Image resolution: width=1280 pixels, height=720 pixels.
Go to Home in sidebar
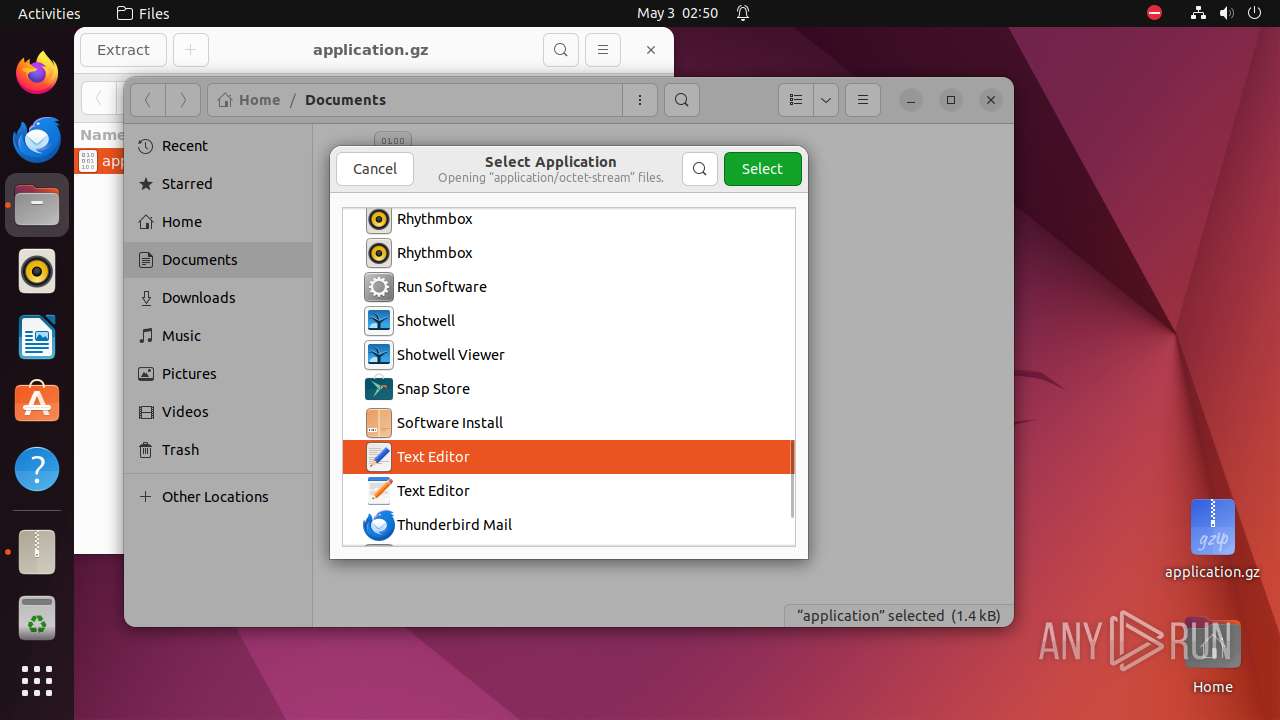tap(218, 222)
